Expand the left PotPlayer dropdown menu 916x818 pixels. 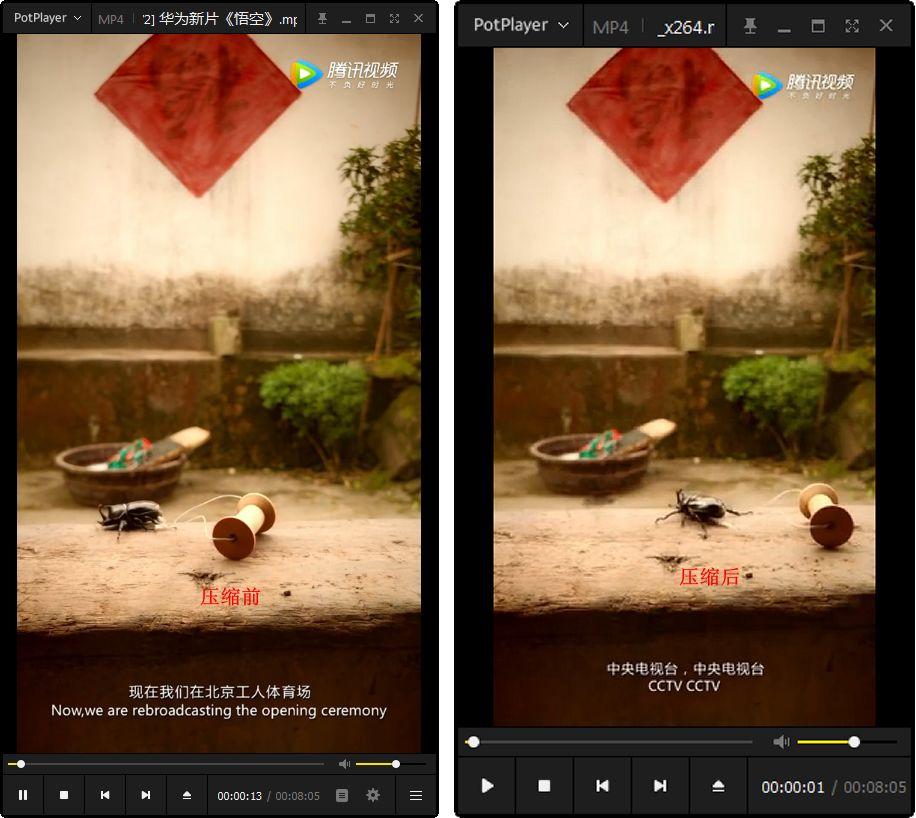(x=47, y=18)
